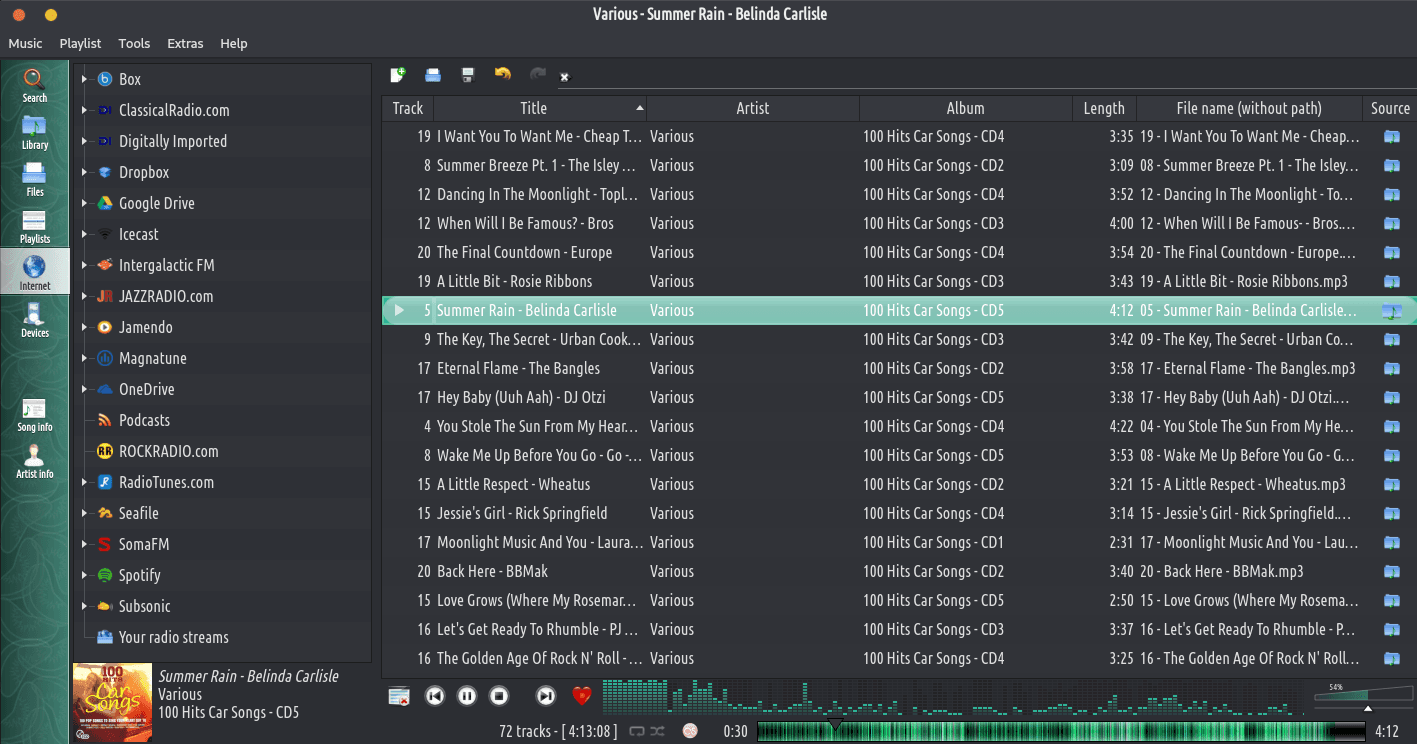Click the clear playlist icon
This screenshot has height=744, width=1417.
tap(399, 696)
